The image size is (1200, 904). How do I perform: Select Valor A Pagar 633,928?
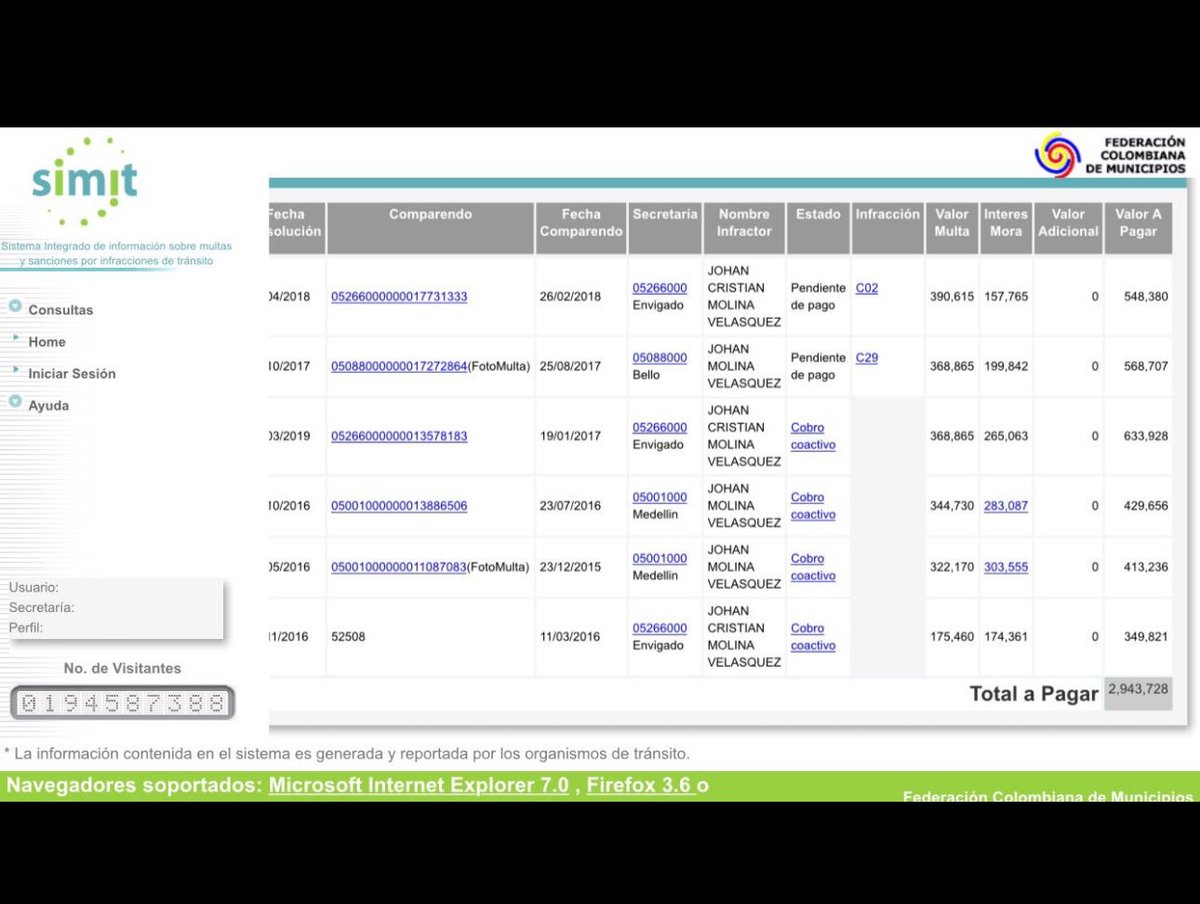(x=1145, y=437)
